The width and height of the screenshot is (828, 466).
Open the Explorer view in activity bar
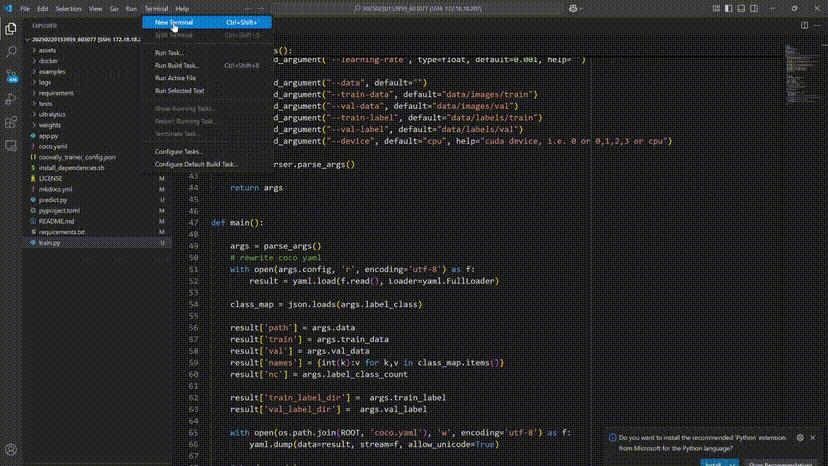point(11,28)
